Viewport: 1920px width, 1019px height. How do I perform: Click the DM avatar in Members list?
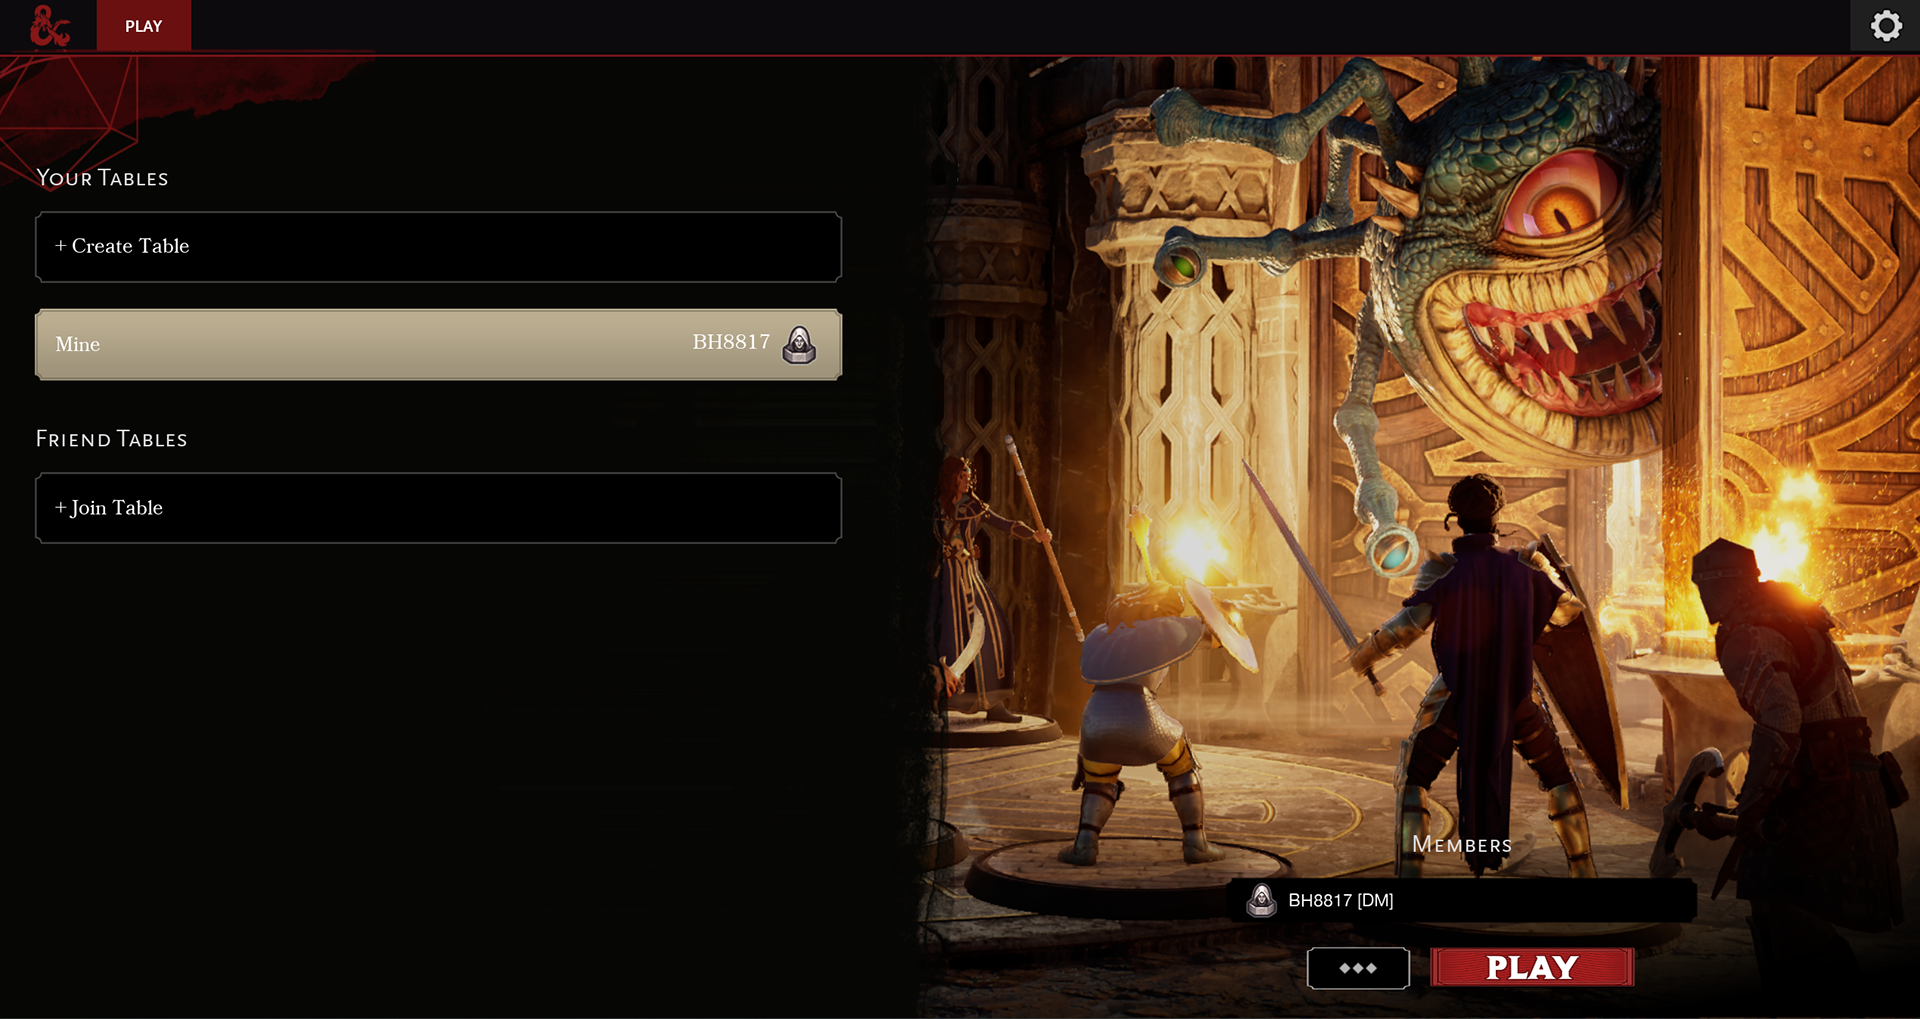[x=1262, y=900]
